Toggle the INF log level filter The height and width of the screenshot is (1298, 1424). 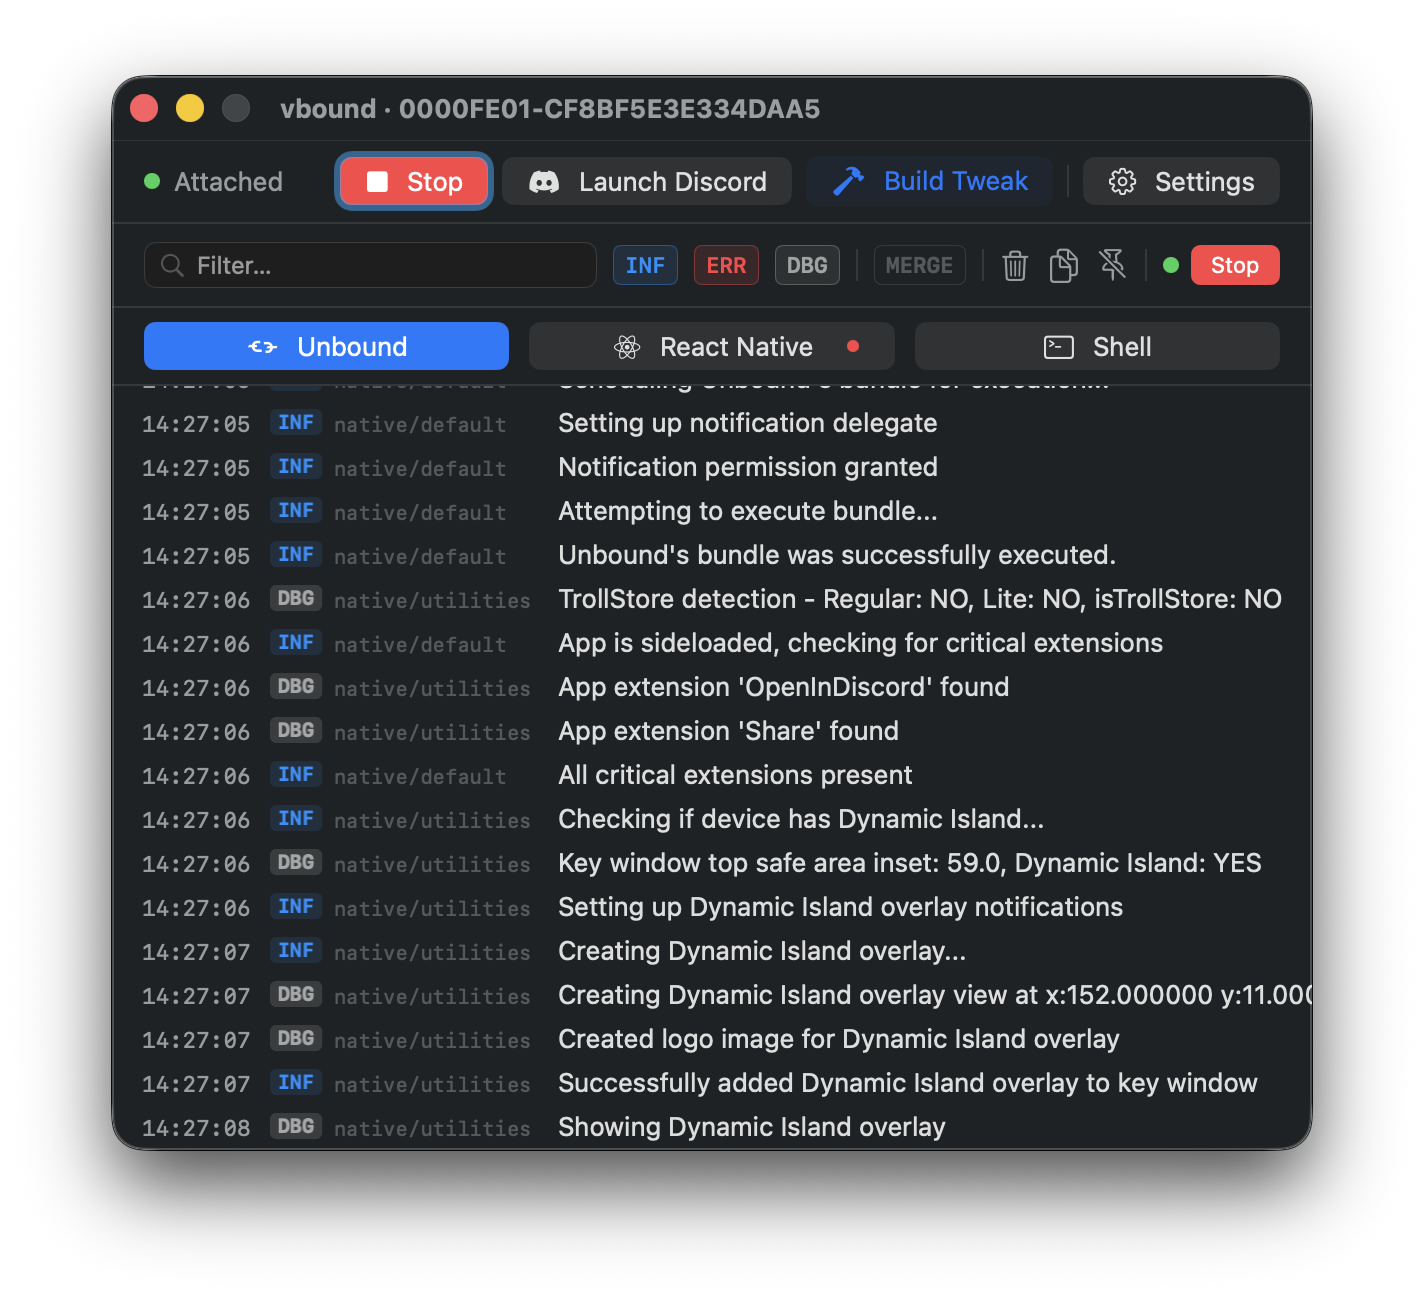(x=645, y=265)
